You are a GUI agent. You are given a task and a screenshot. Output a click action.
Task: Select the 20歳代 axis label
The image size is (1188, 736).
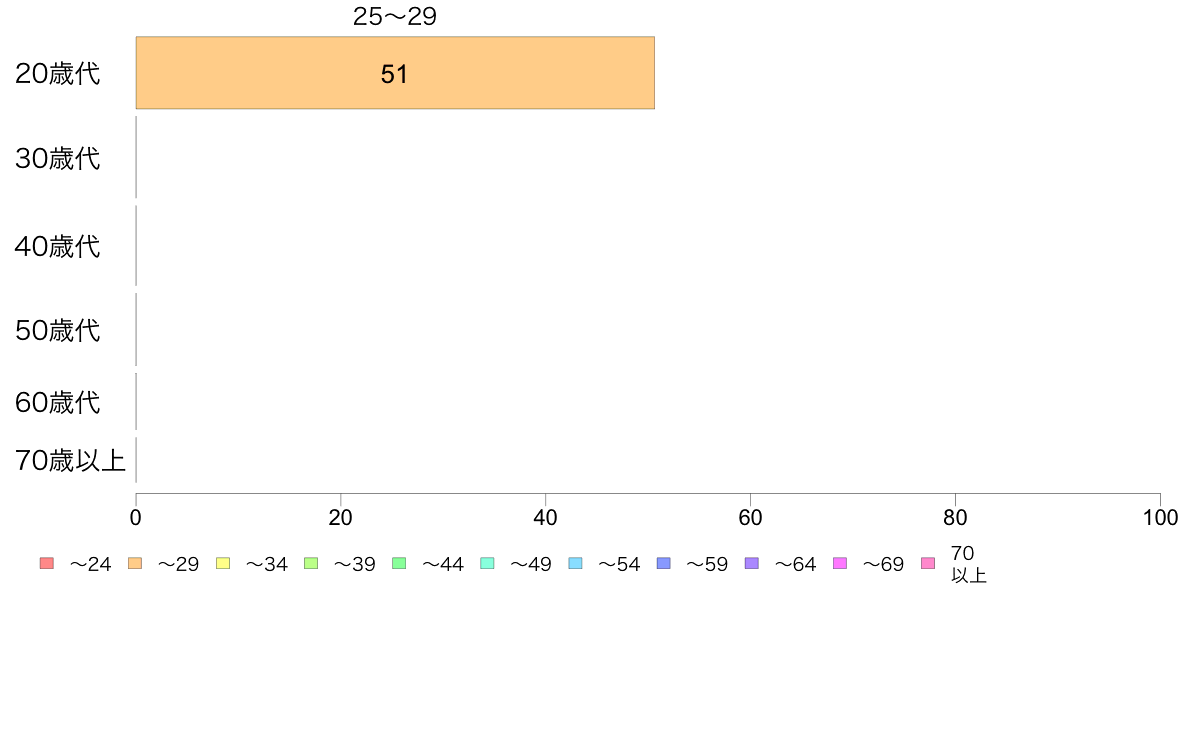coord(58,74)
